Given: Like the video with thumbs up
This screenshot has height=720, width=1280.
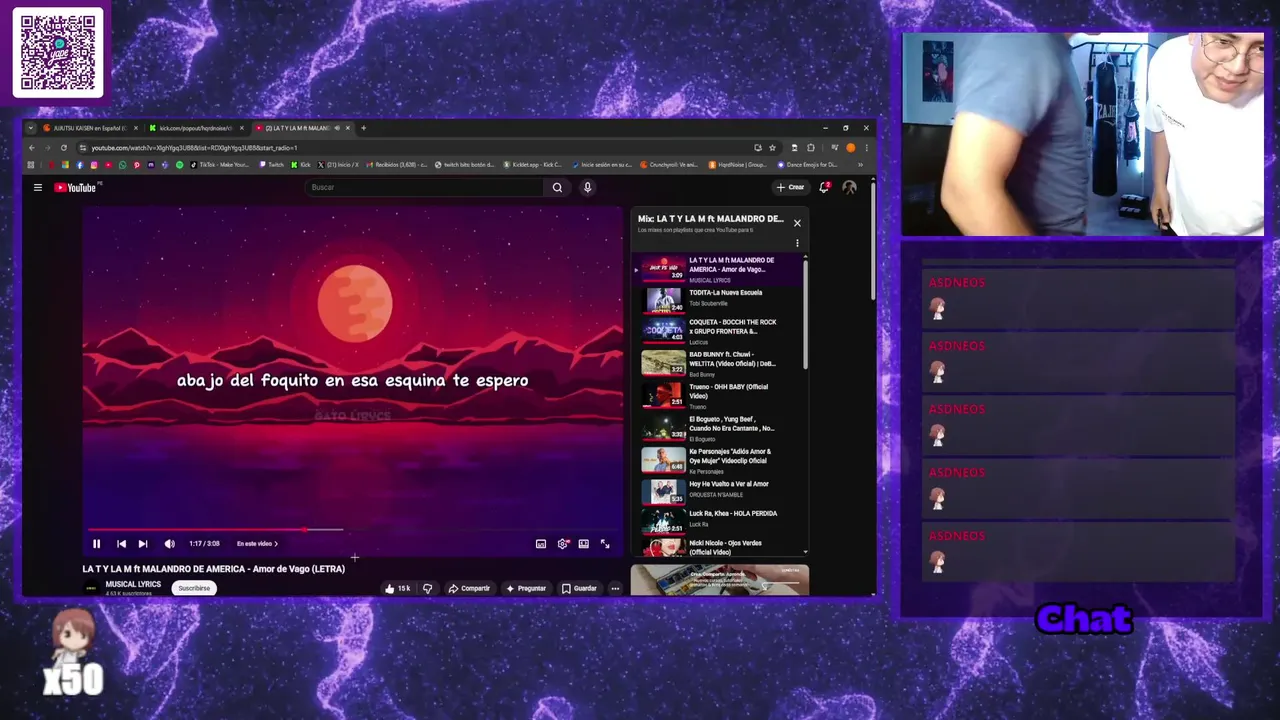Looking at the screenshot, I should [x=397, y=588].
